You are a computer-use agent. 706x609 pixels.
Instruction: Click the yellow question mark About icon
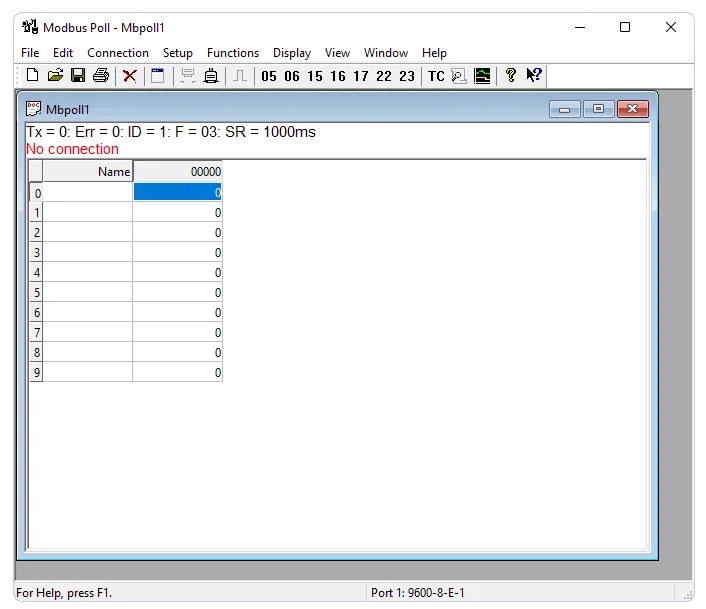[510, 75]
